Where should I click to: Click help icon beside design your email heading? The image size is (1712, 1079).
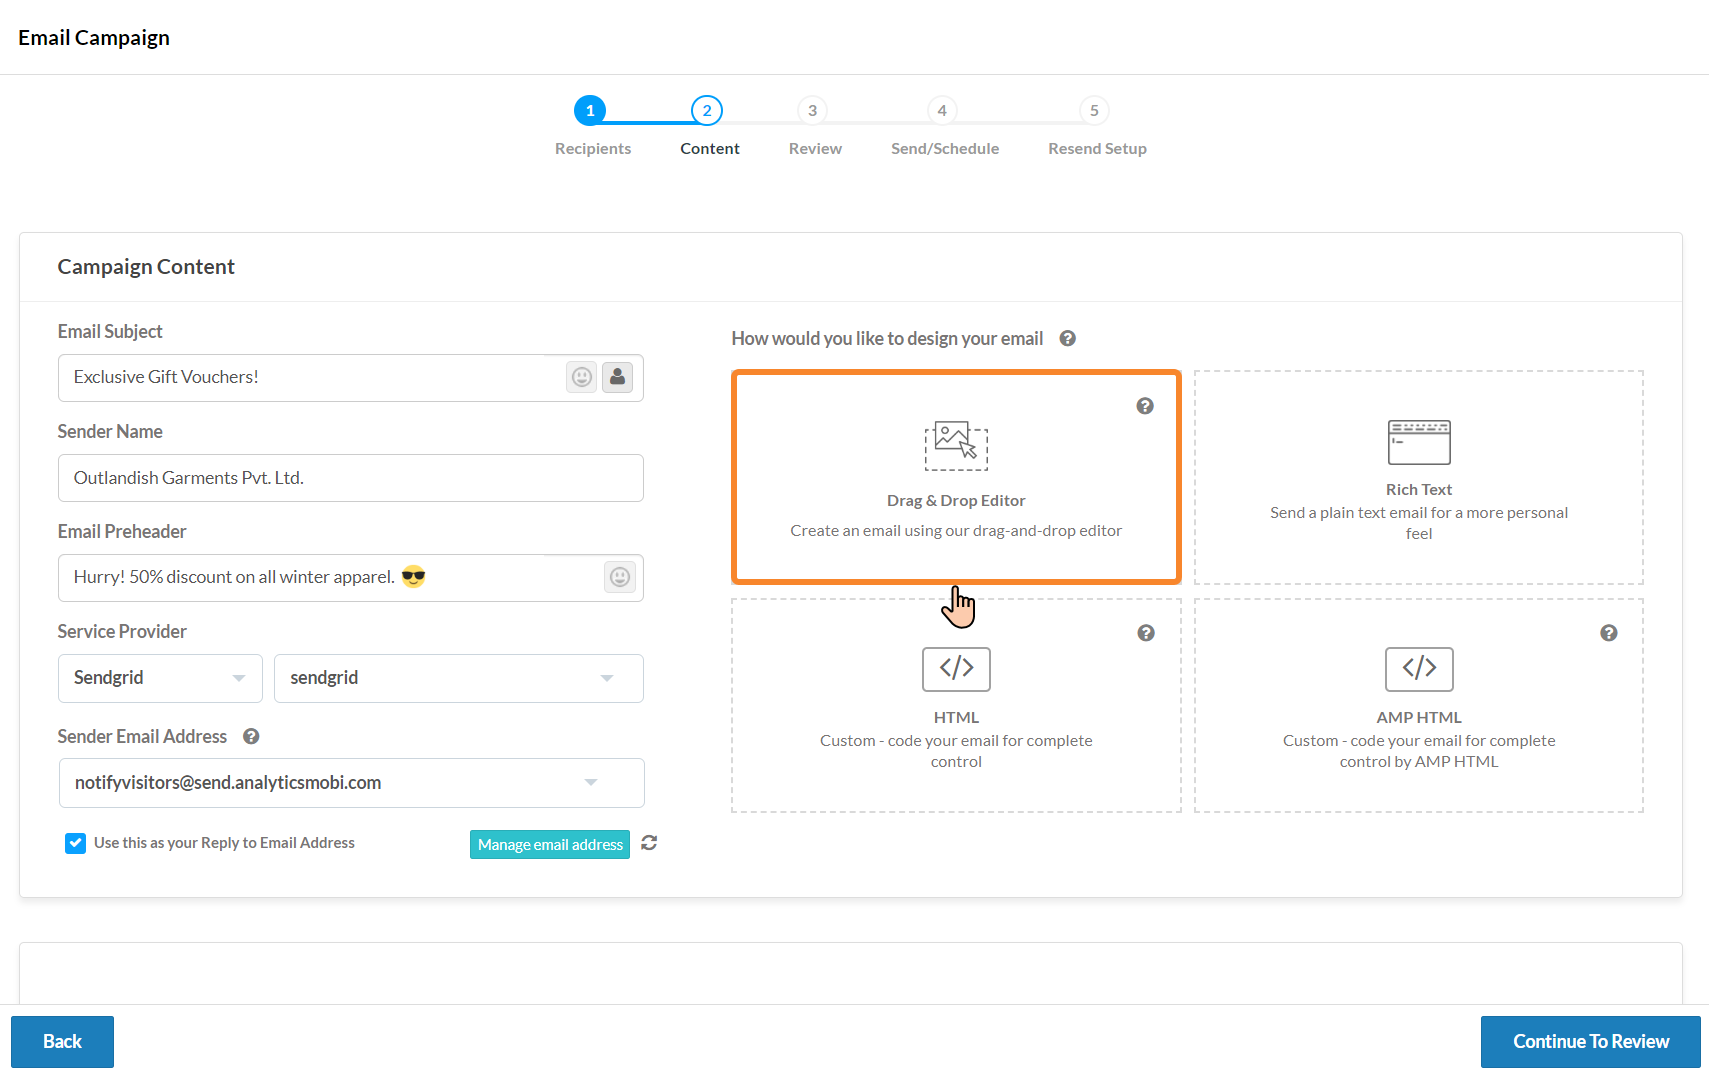(x=1067, y=338)
